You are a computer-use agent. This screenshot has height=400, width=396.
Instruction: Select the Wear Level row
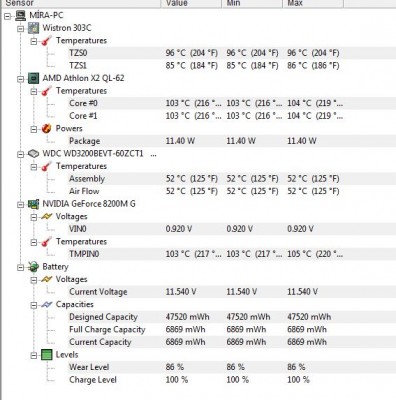206,367
